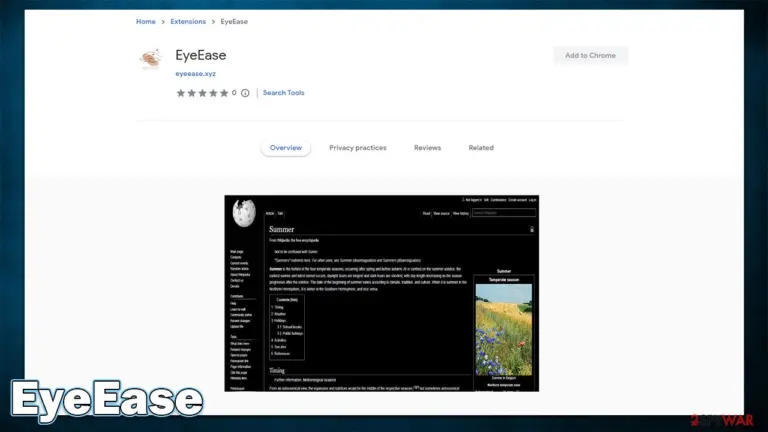Click the summer meadow photo in the preview
Viewport: 768px width, 432px height.
[504, 330]
